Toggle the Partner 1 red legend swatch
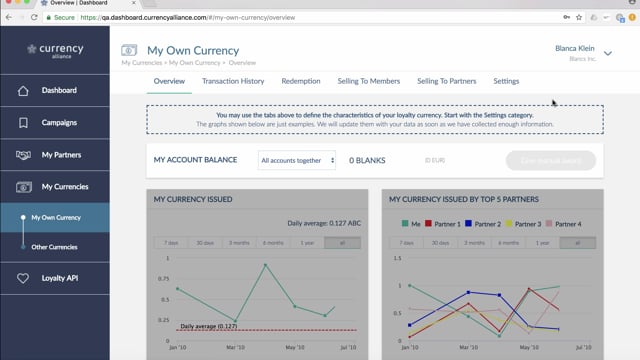The width and height of the screenshot is (640, 360). 428,223
